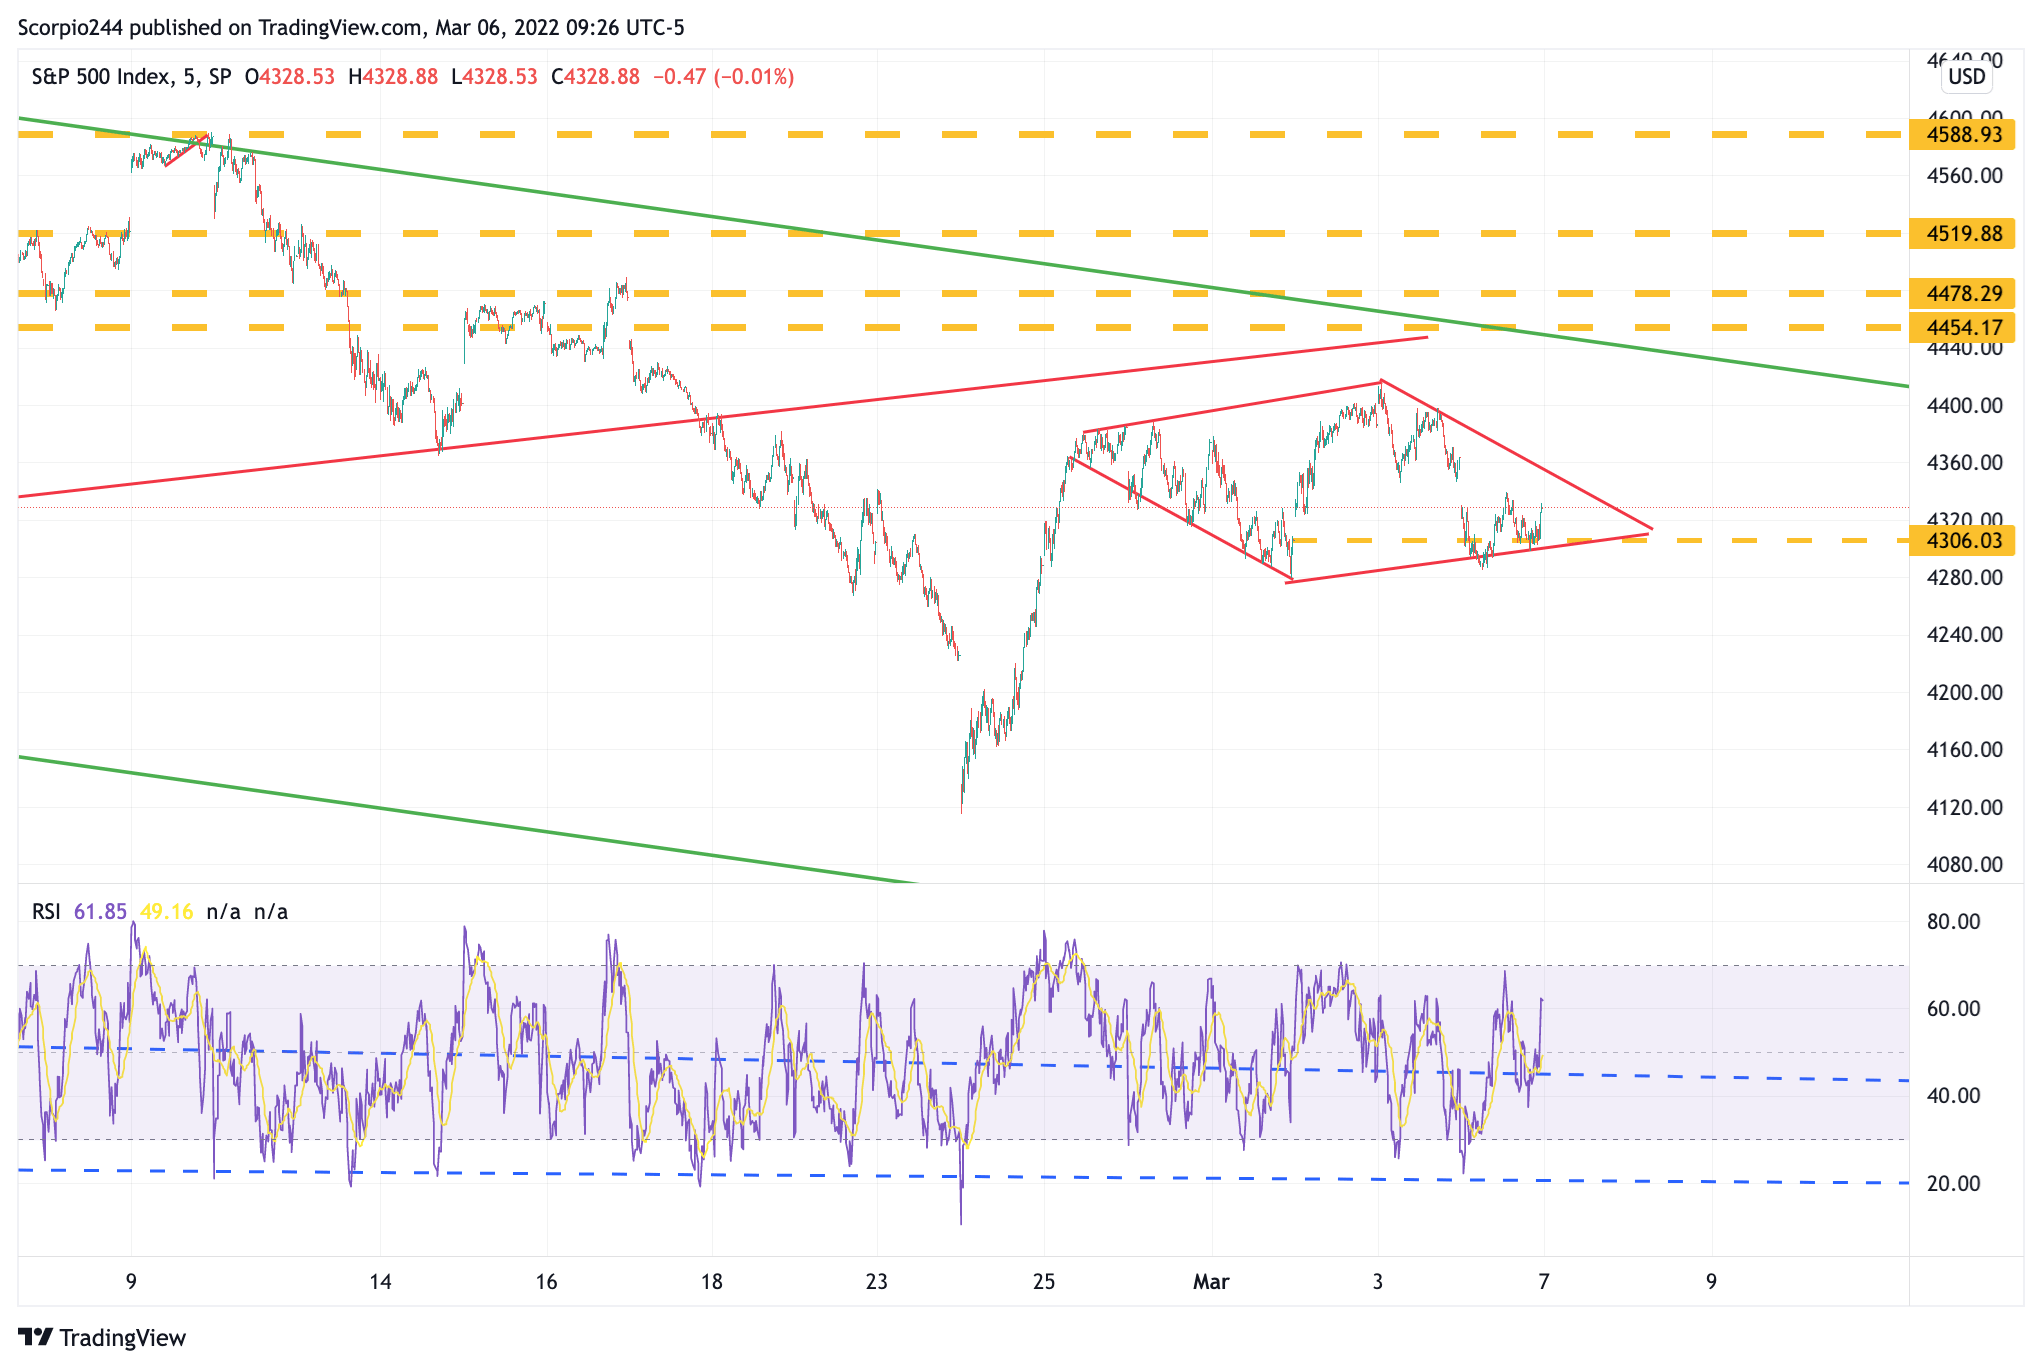The width and height of the screenshot is (2042, 1369).
Task: Click the USD currency button
Action: click(1966, 77)
